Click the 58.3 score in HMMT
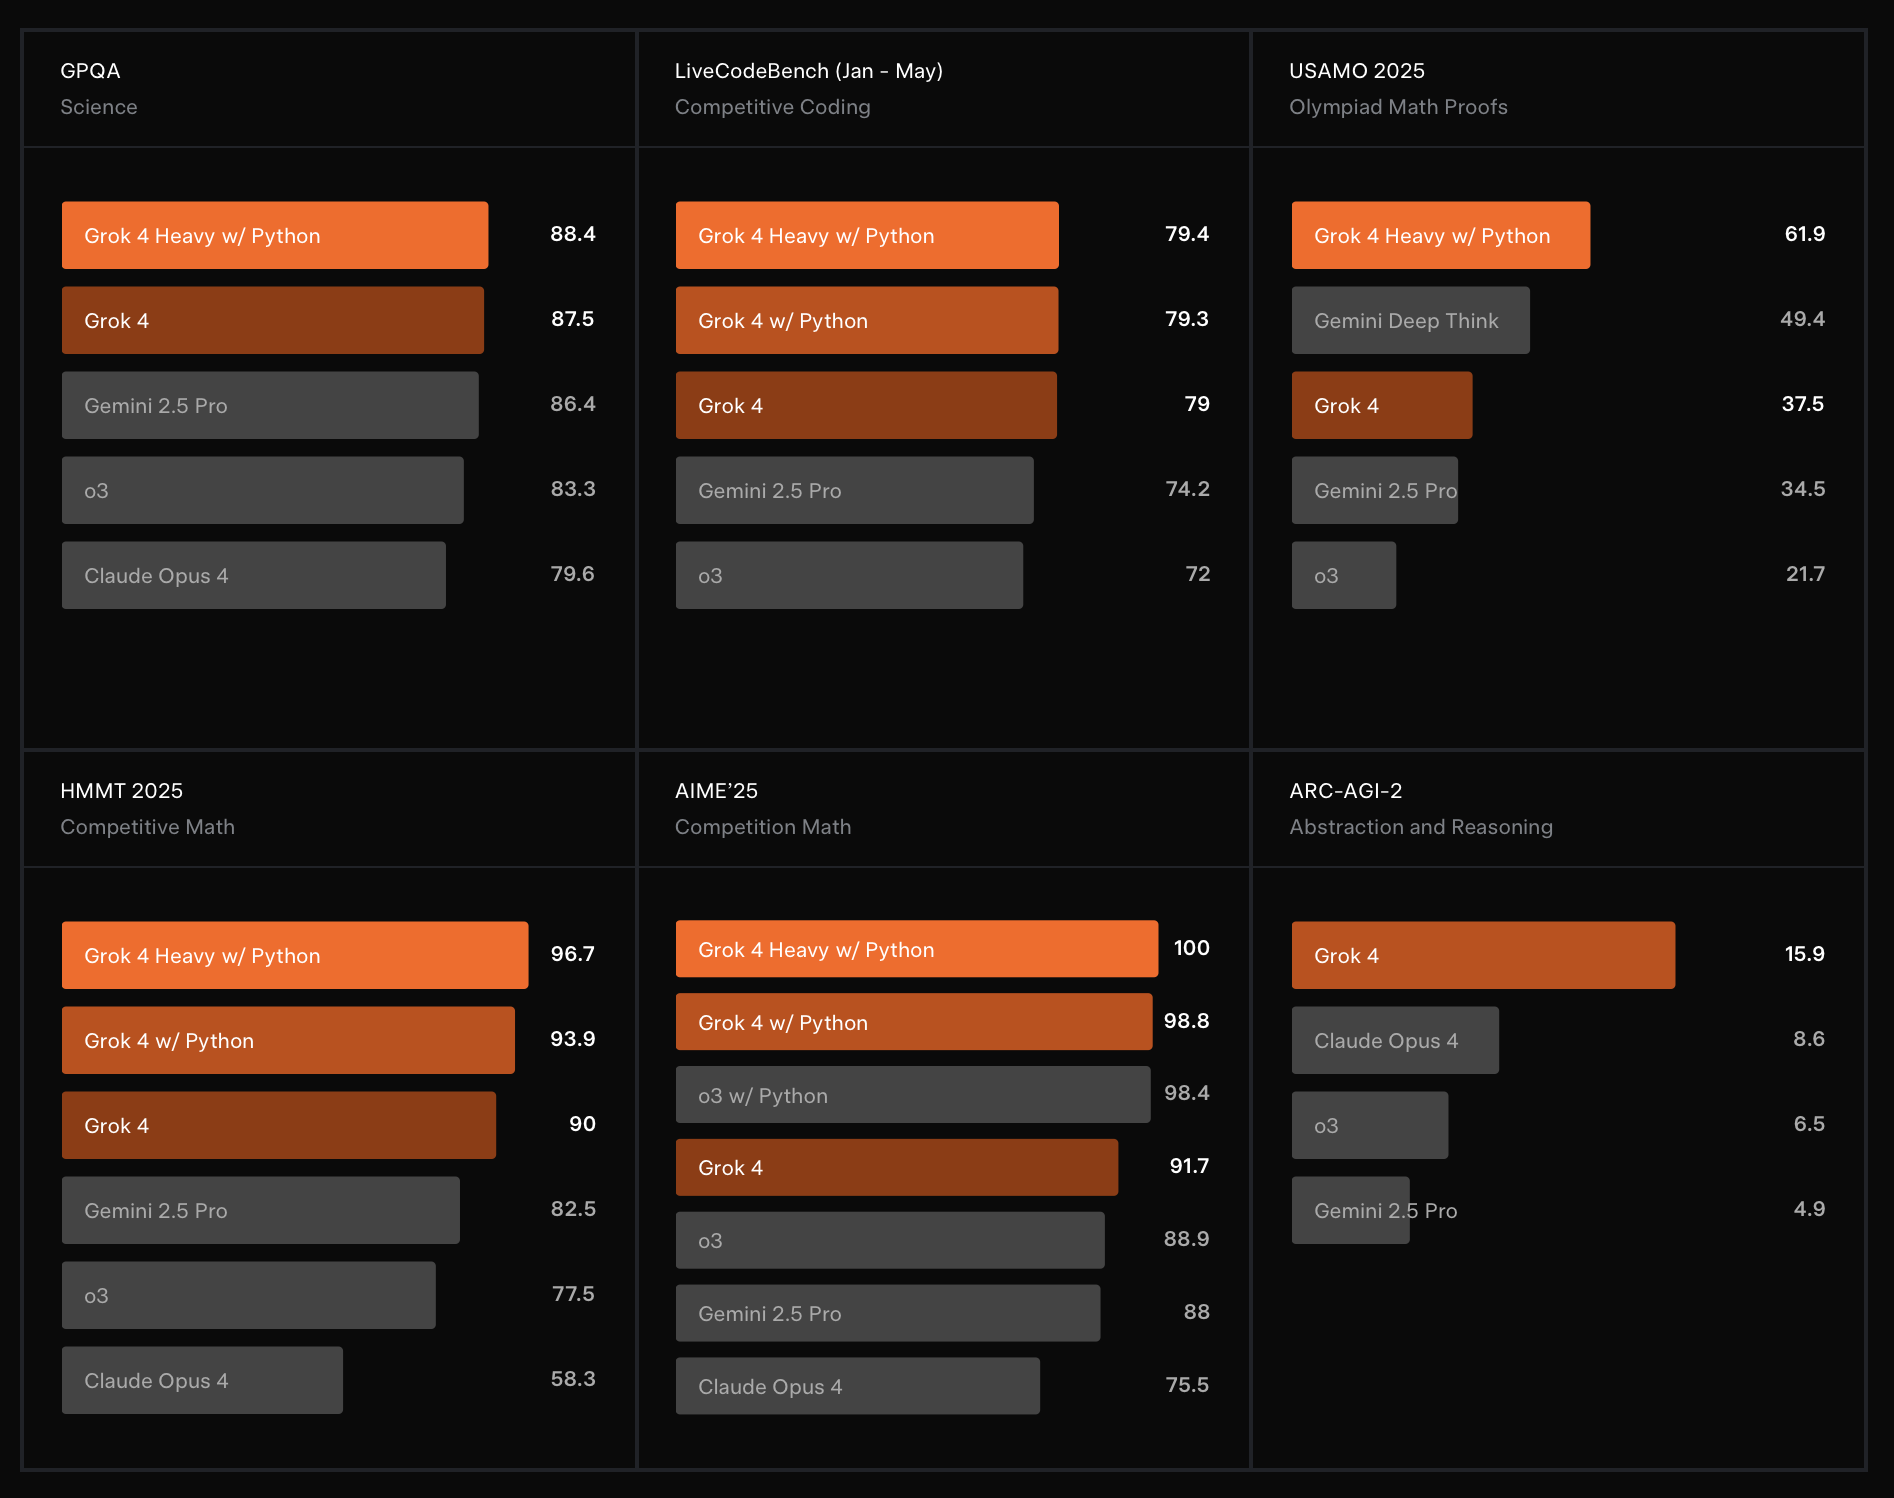The width and height of the screenshot is (1894, 1498). (573, 1379)
